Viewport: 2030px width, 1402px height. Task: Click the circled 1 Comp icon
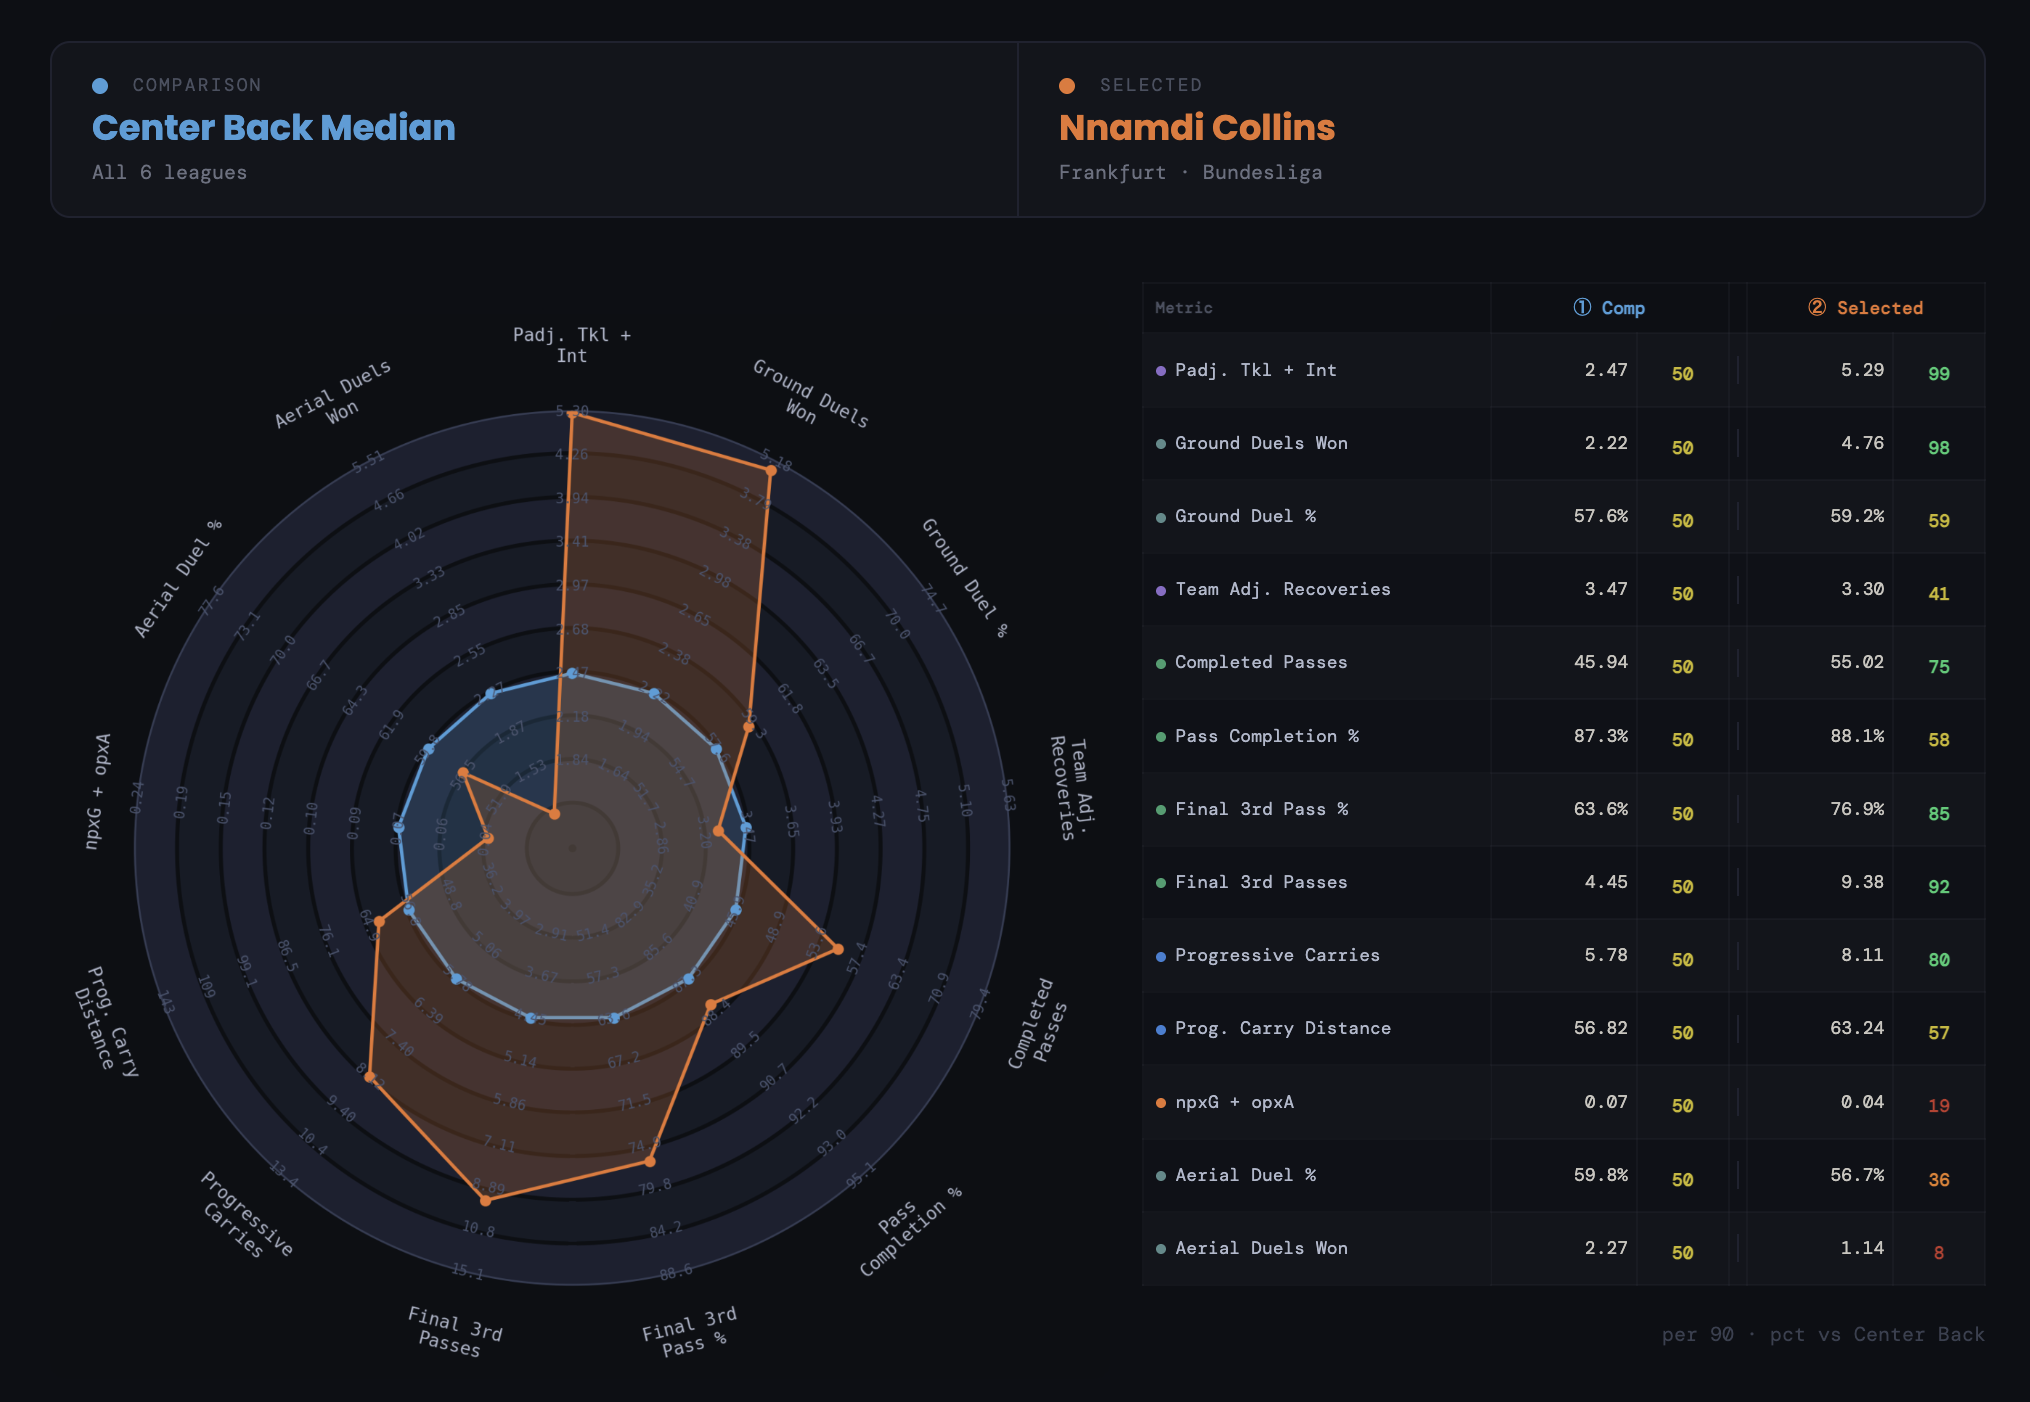tap(1582, 307)
